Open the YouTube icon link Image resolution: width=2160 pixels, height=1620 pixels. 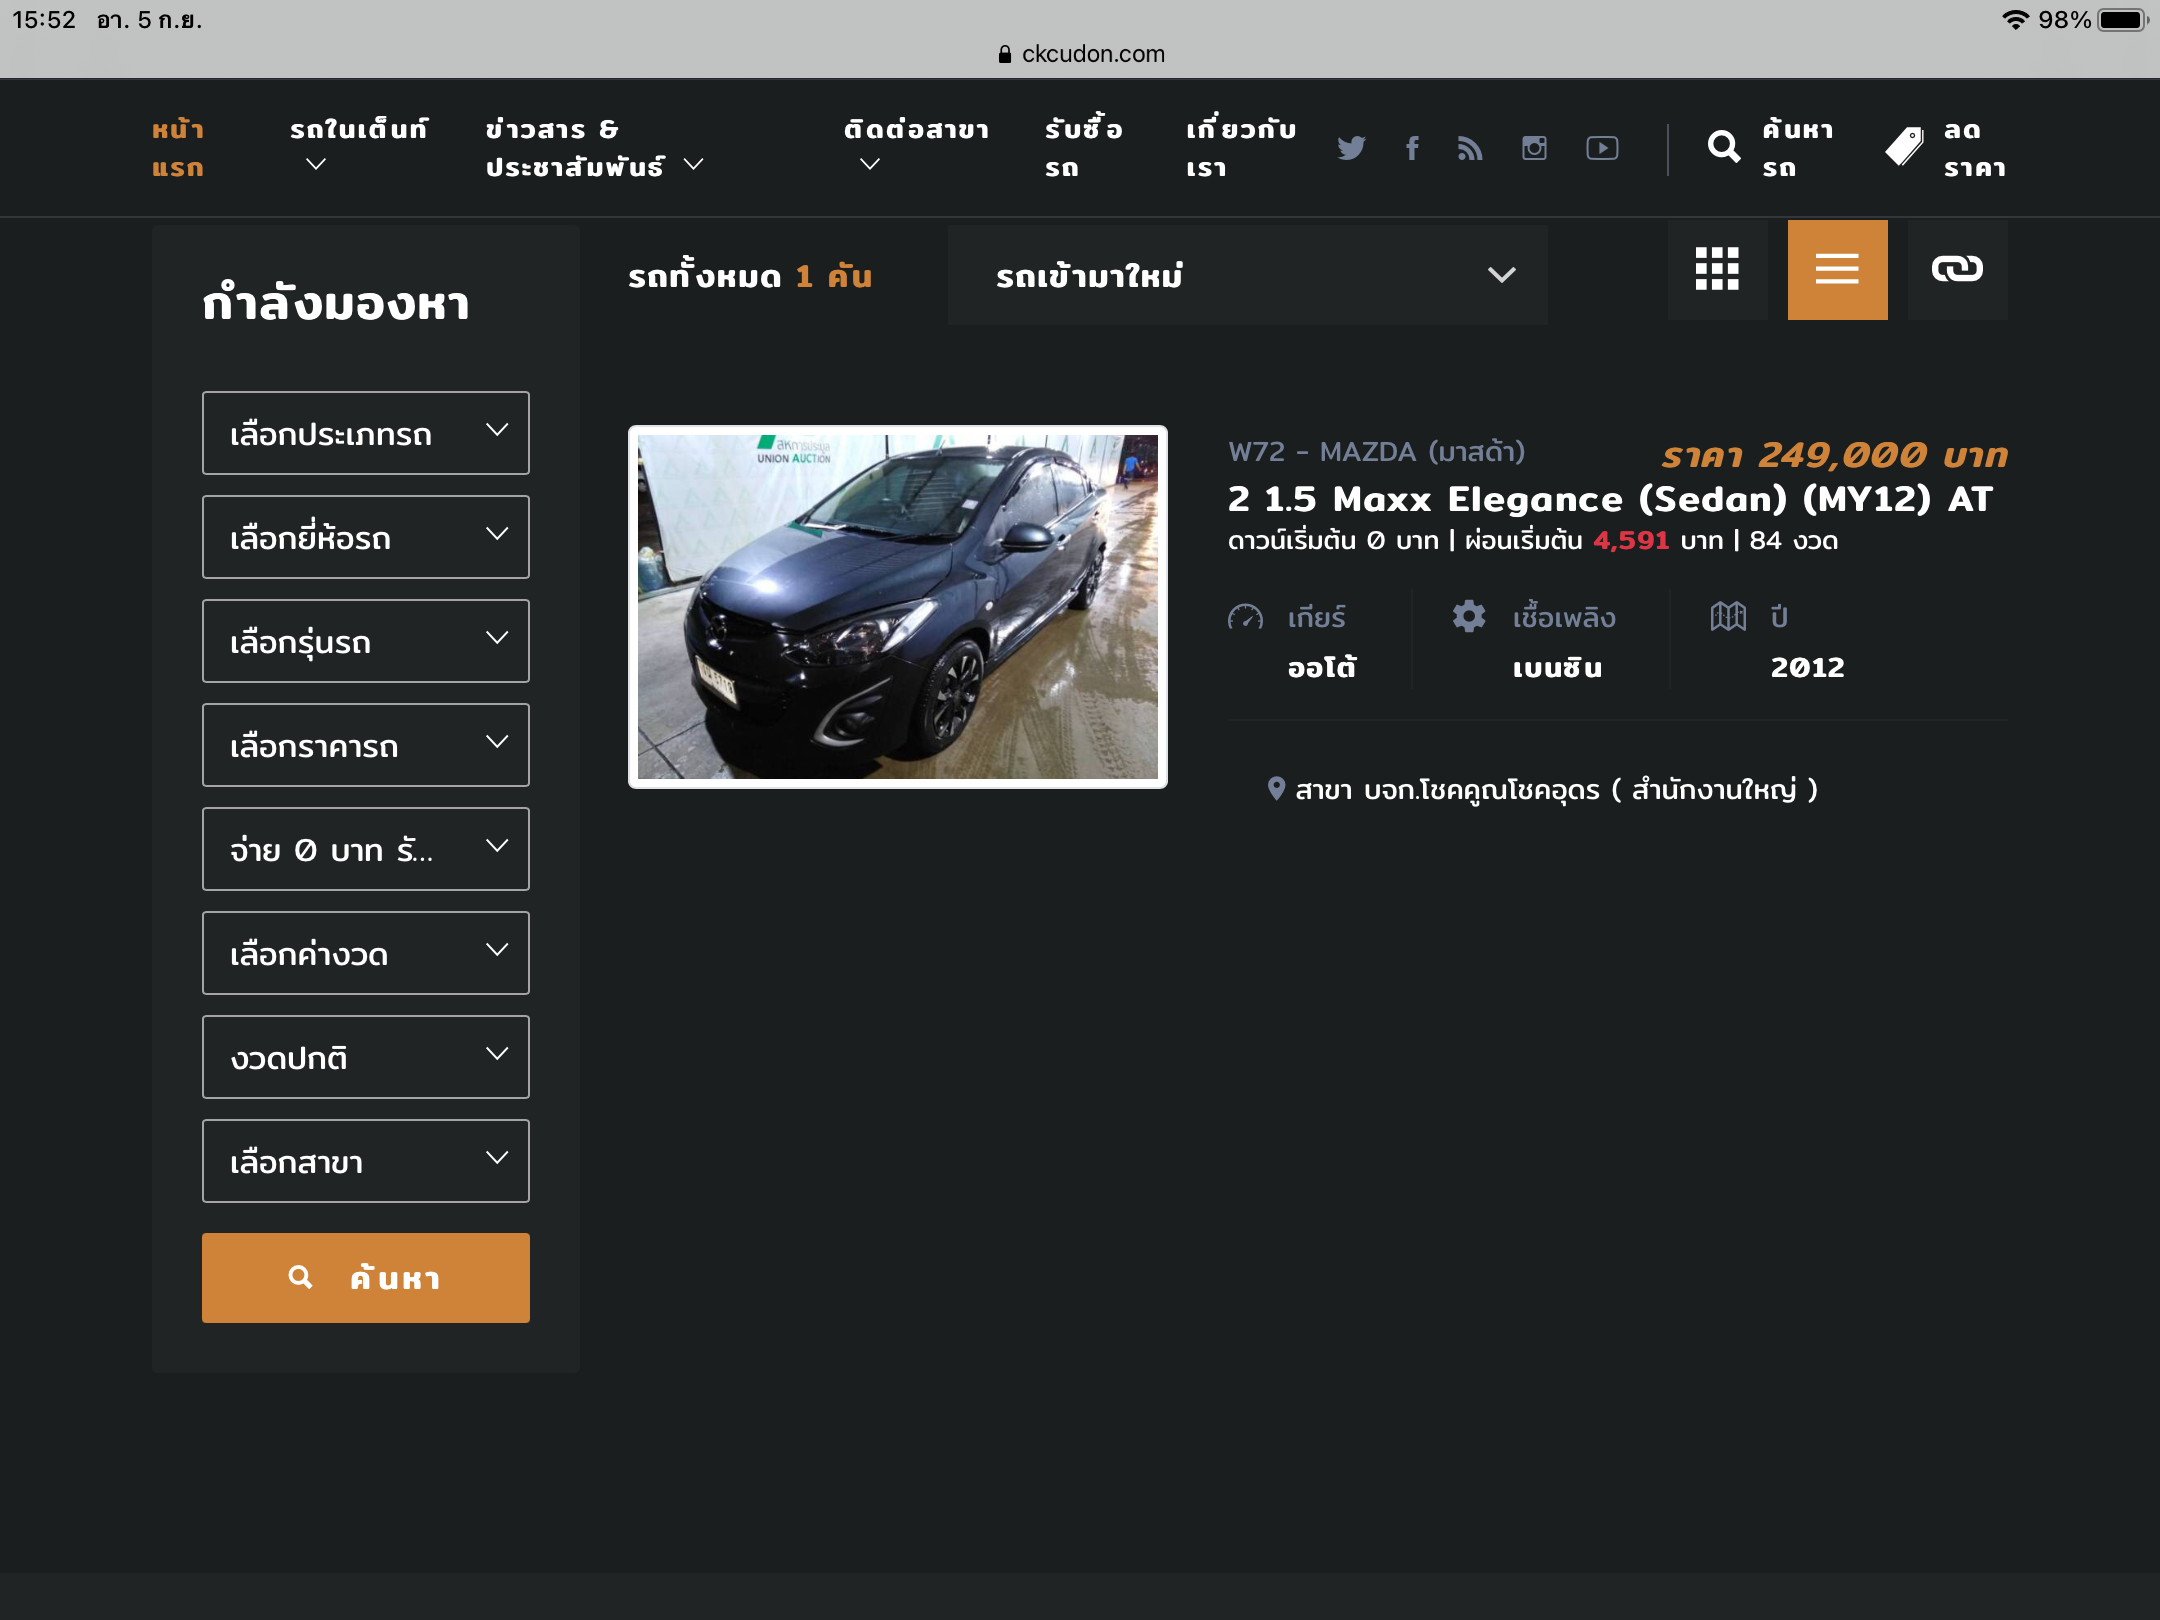coord(1602,148)
